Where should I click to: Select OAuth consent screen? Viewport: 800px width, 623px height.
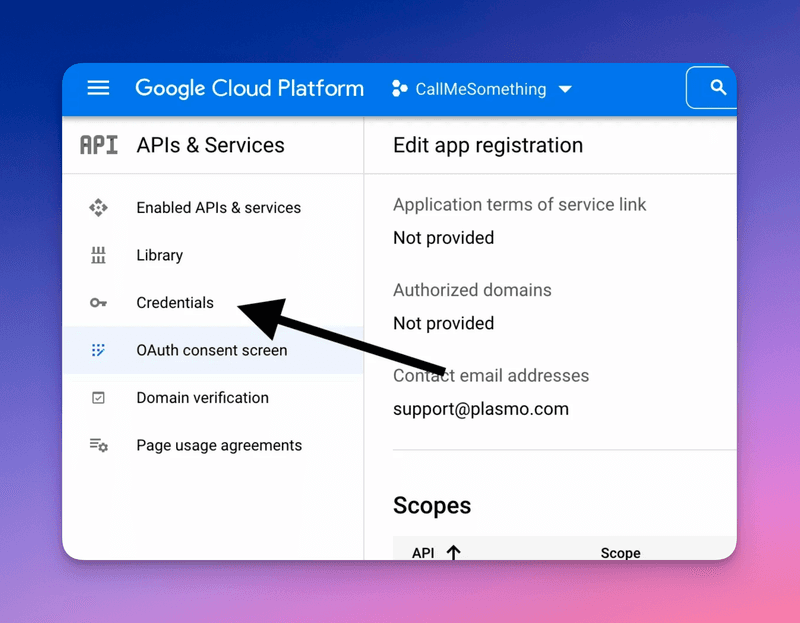click(x=212, y=350)
